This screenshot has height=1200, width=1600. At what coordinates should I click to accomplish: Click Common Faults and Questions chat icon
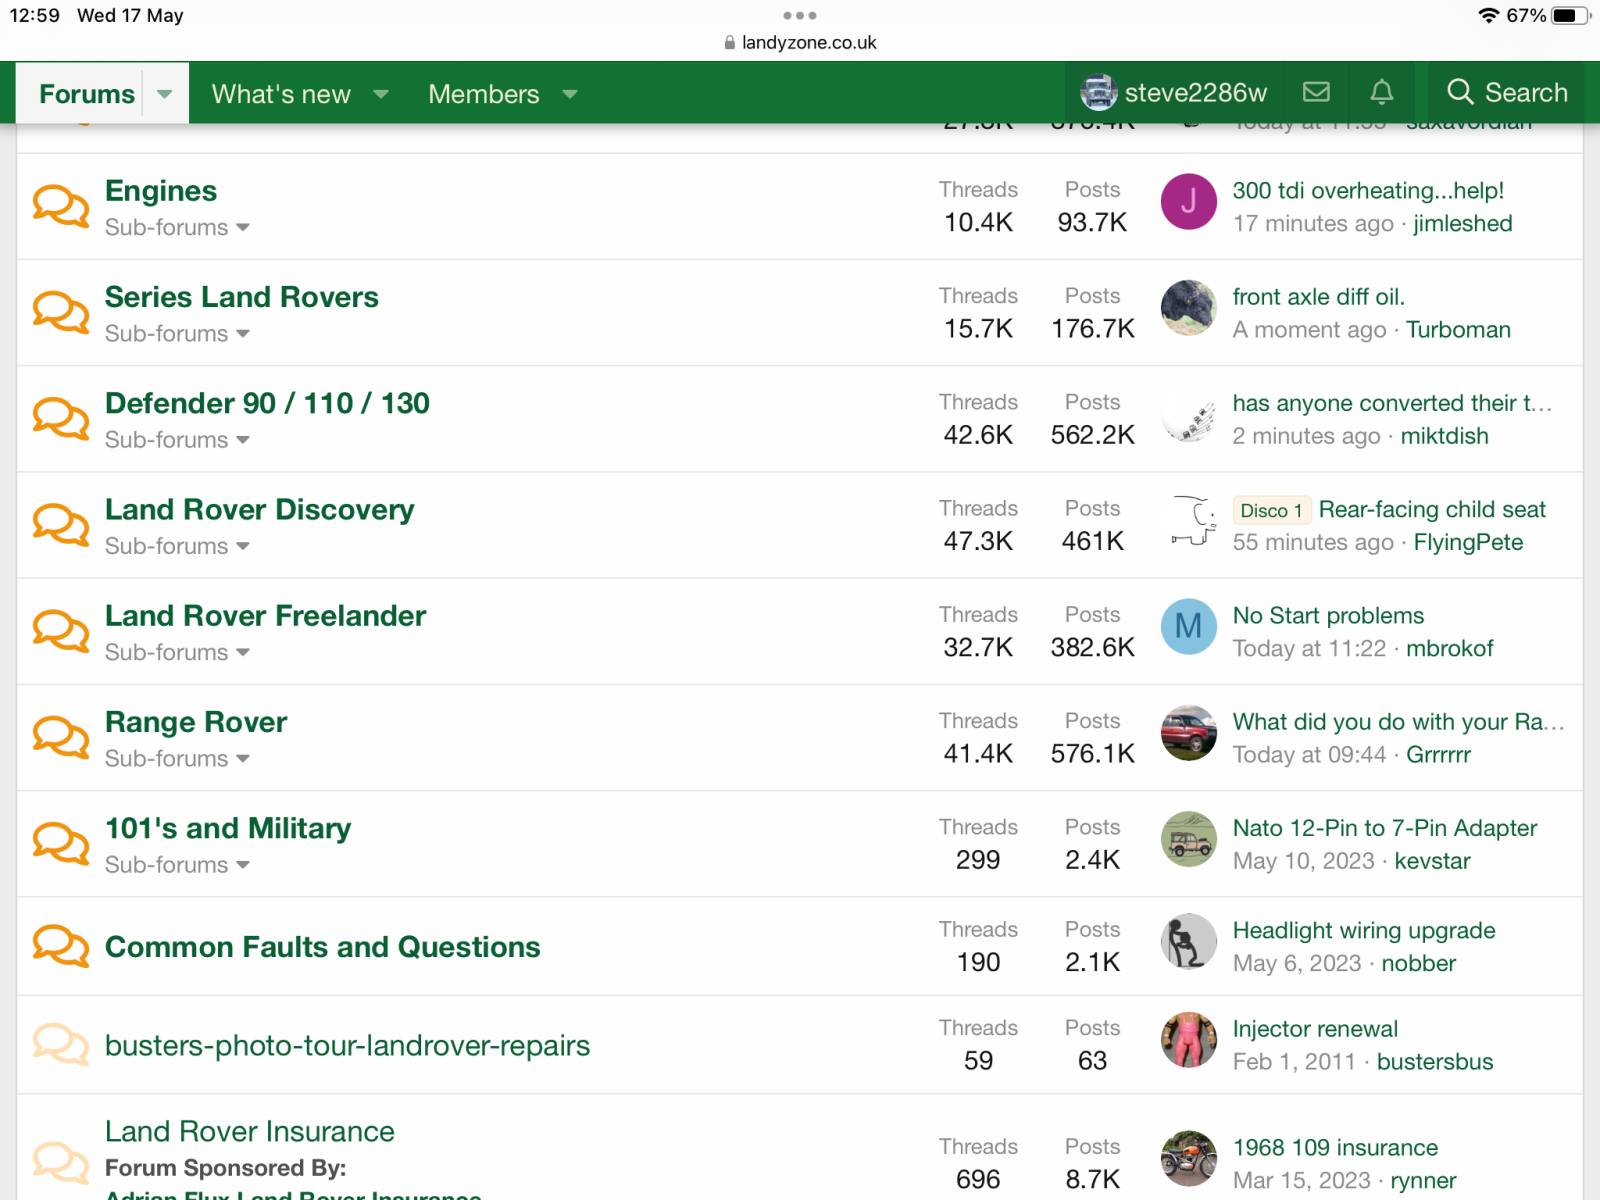[x=61, y=946]
